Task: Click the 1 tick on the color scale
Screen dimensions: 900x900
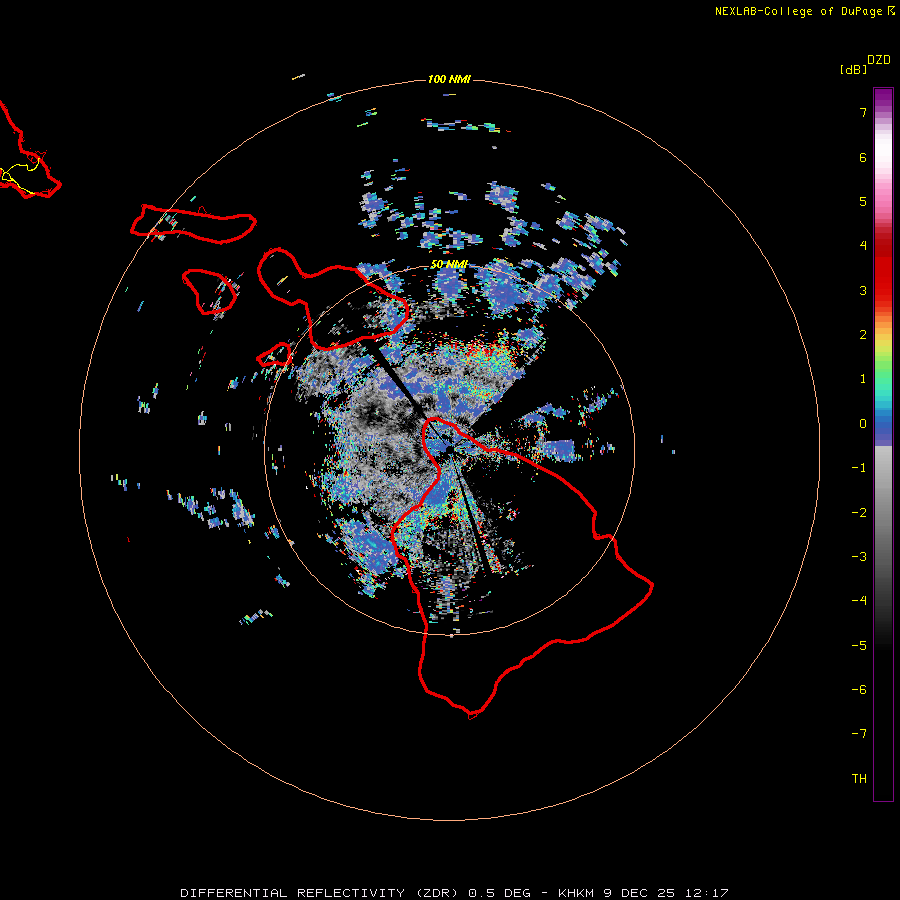Action: coord(863,379)
